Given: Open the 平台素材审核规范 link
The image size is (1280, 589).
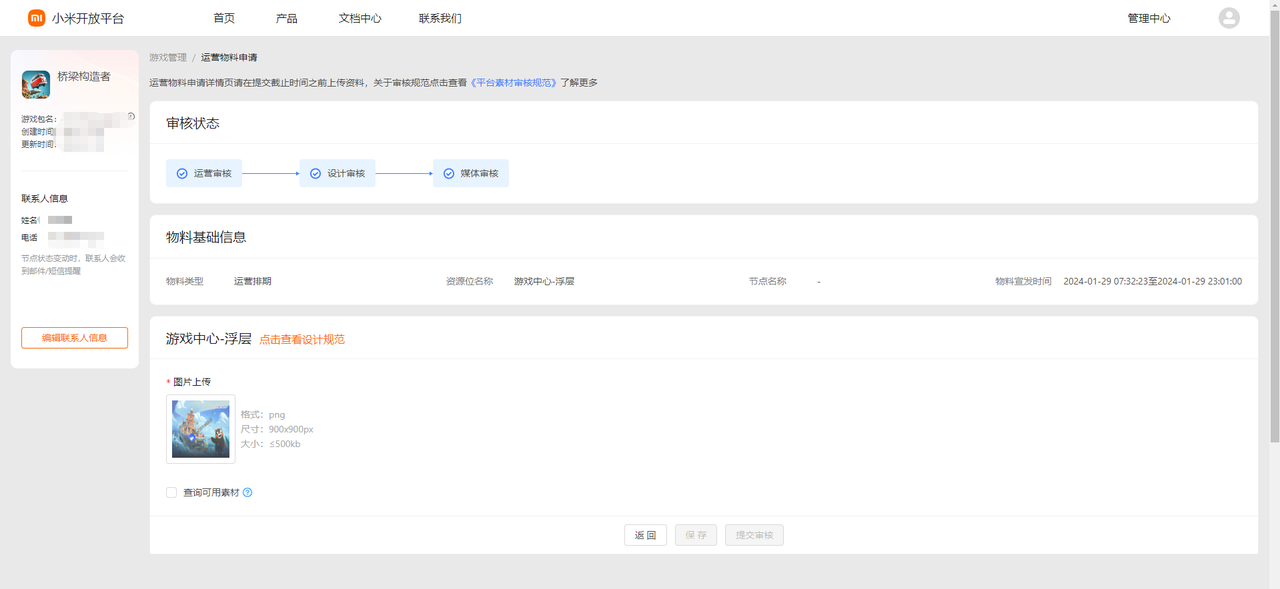Looking at the screenshot, I should click(x=514, y=83).
